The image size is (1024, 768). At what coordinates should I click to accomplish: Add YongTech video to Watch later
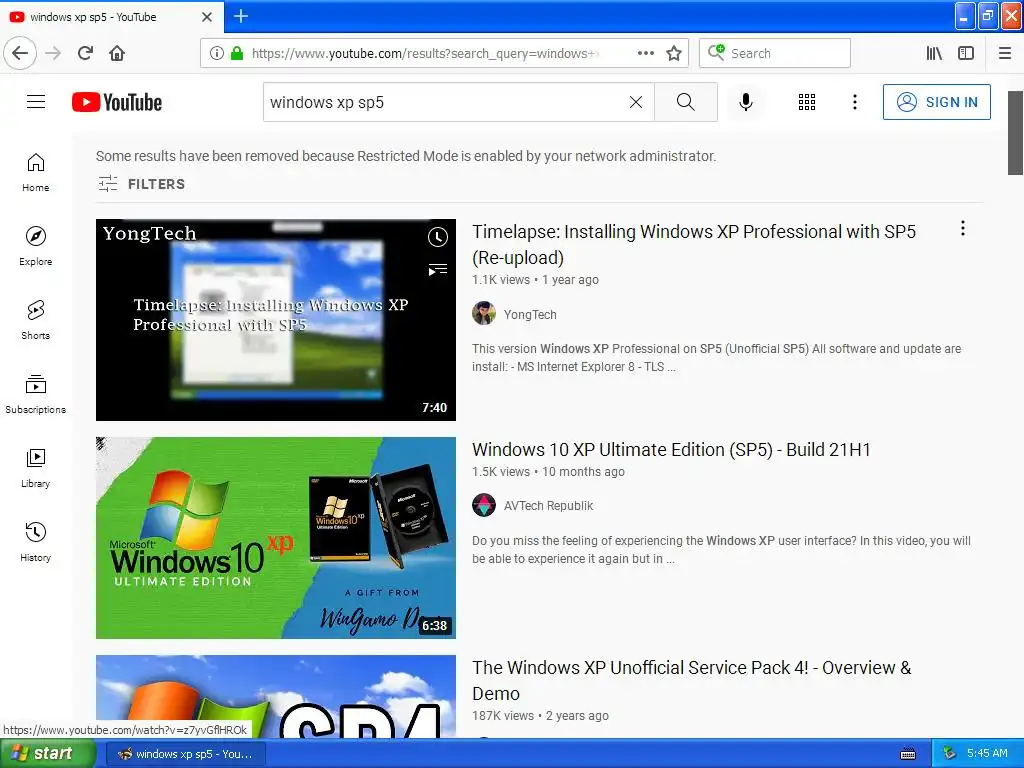(x=438, y=237)
